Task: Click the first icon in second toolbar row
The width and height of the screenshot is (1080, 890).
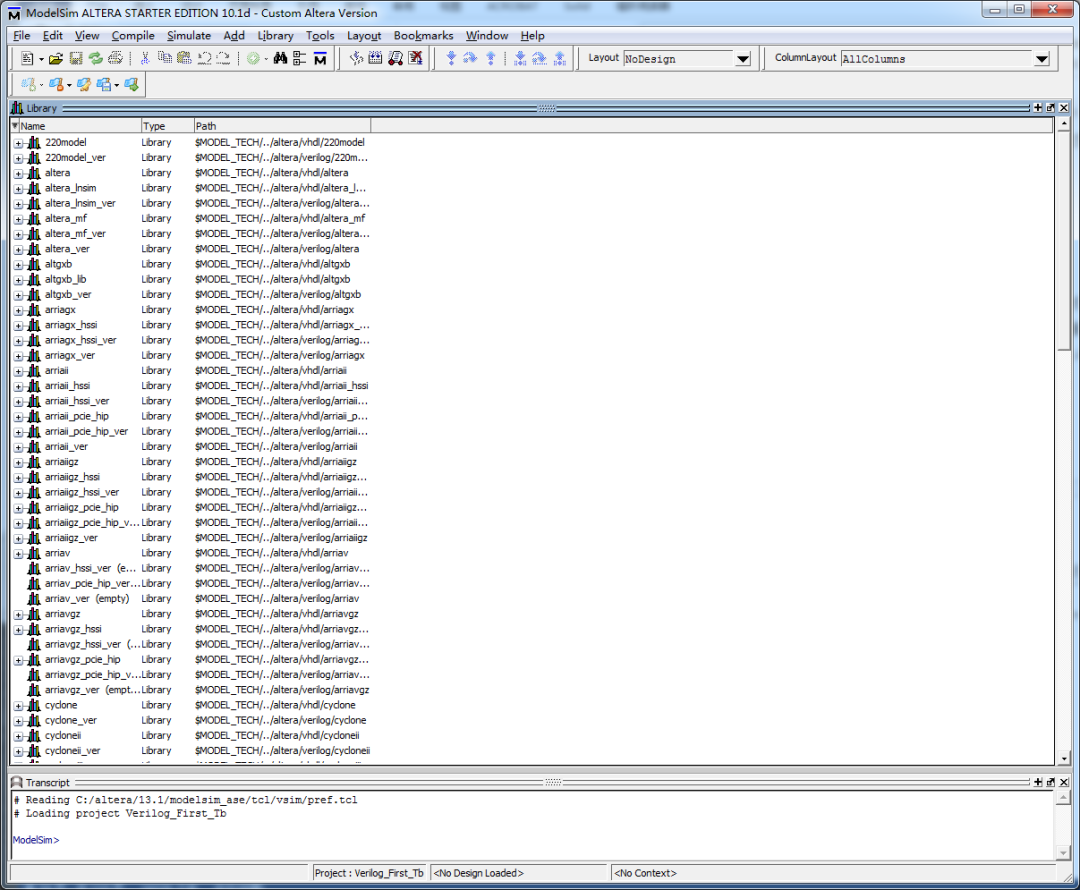Action: 28,85
